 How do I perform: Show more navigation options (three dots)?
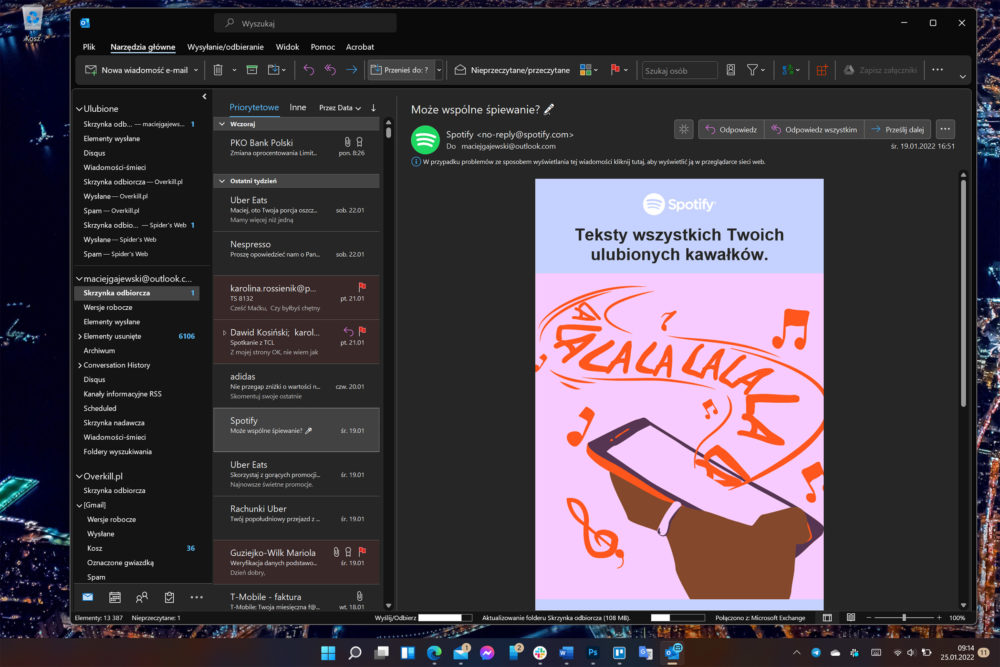[x=196, y=597]
